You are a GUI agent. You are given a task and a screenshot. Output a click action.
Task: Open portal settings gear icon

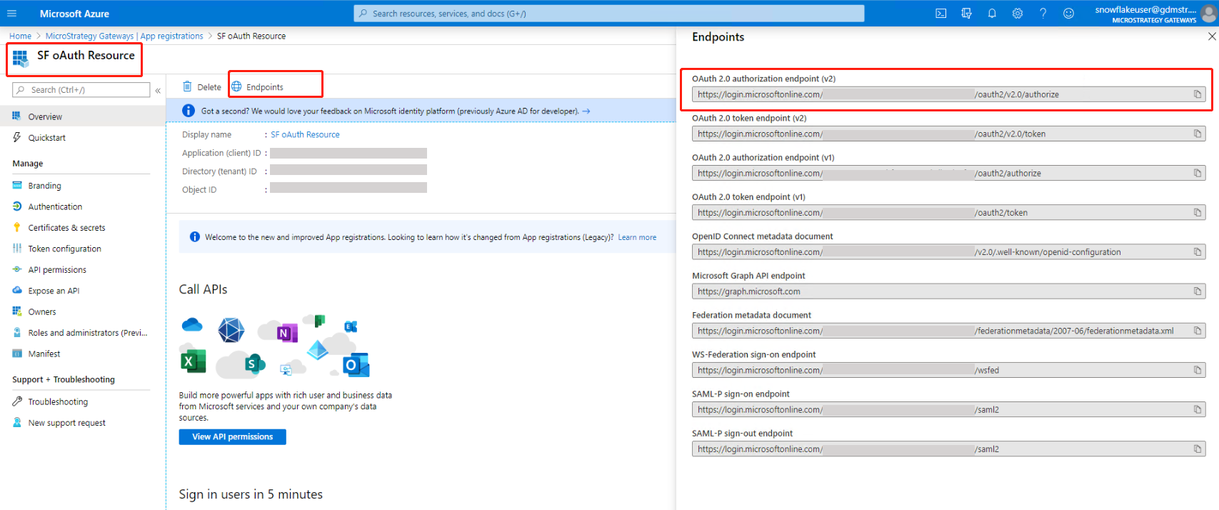click(x=1017, y=14)
